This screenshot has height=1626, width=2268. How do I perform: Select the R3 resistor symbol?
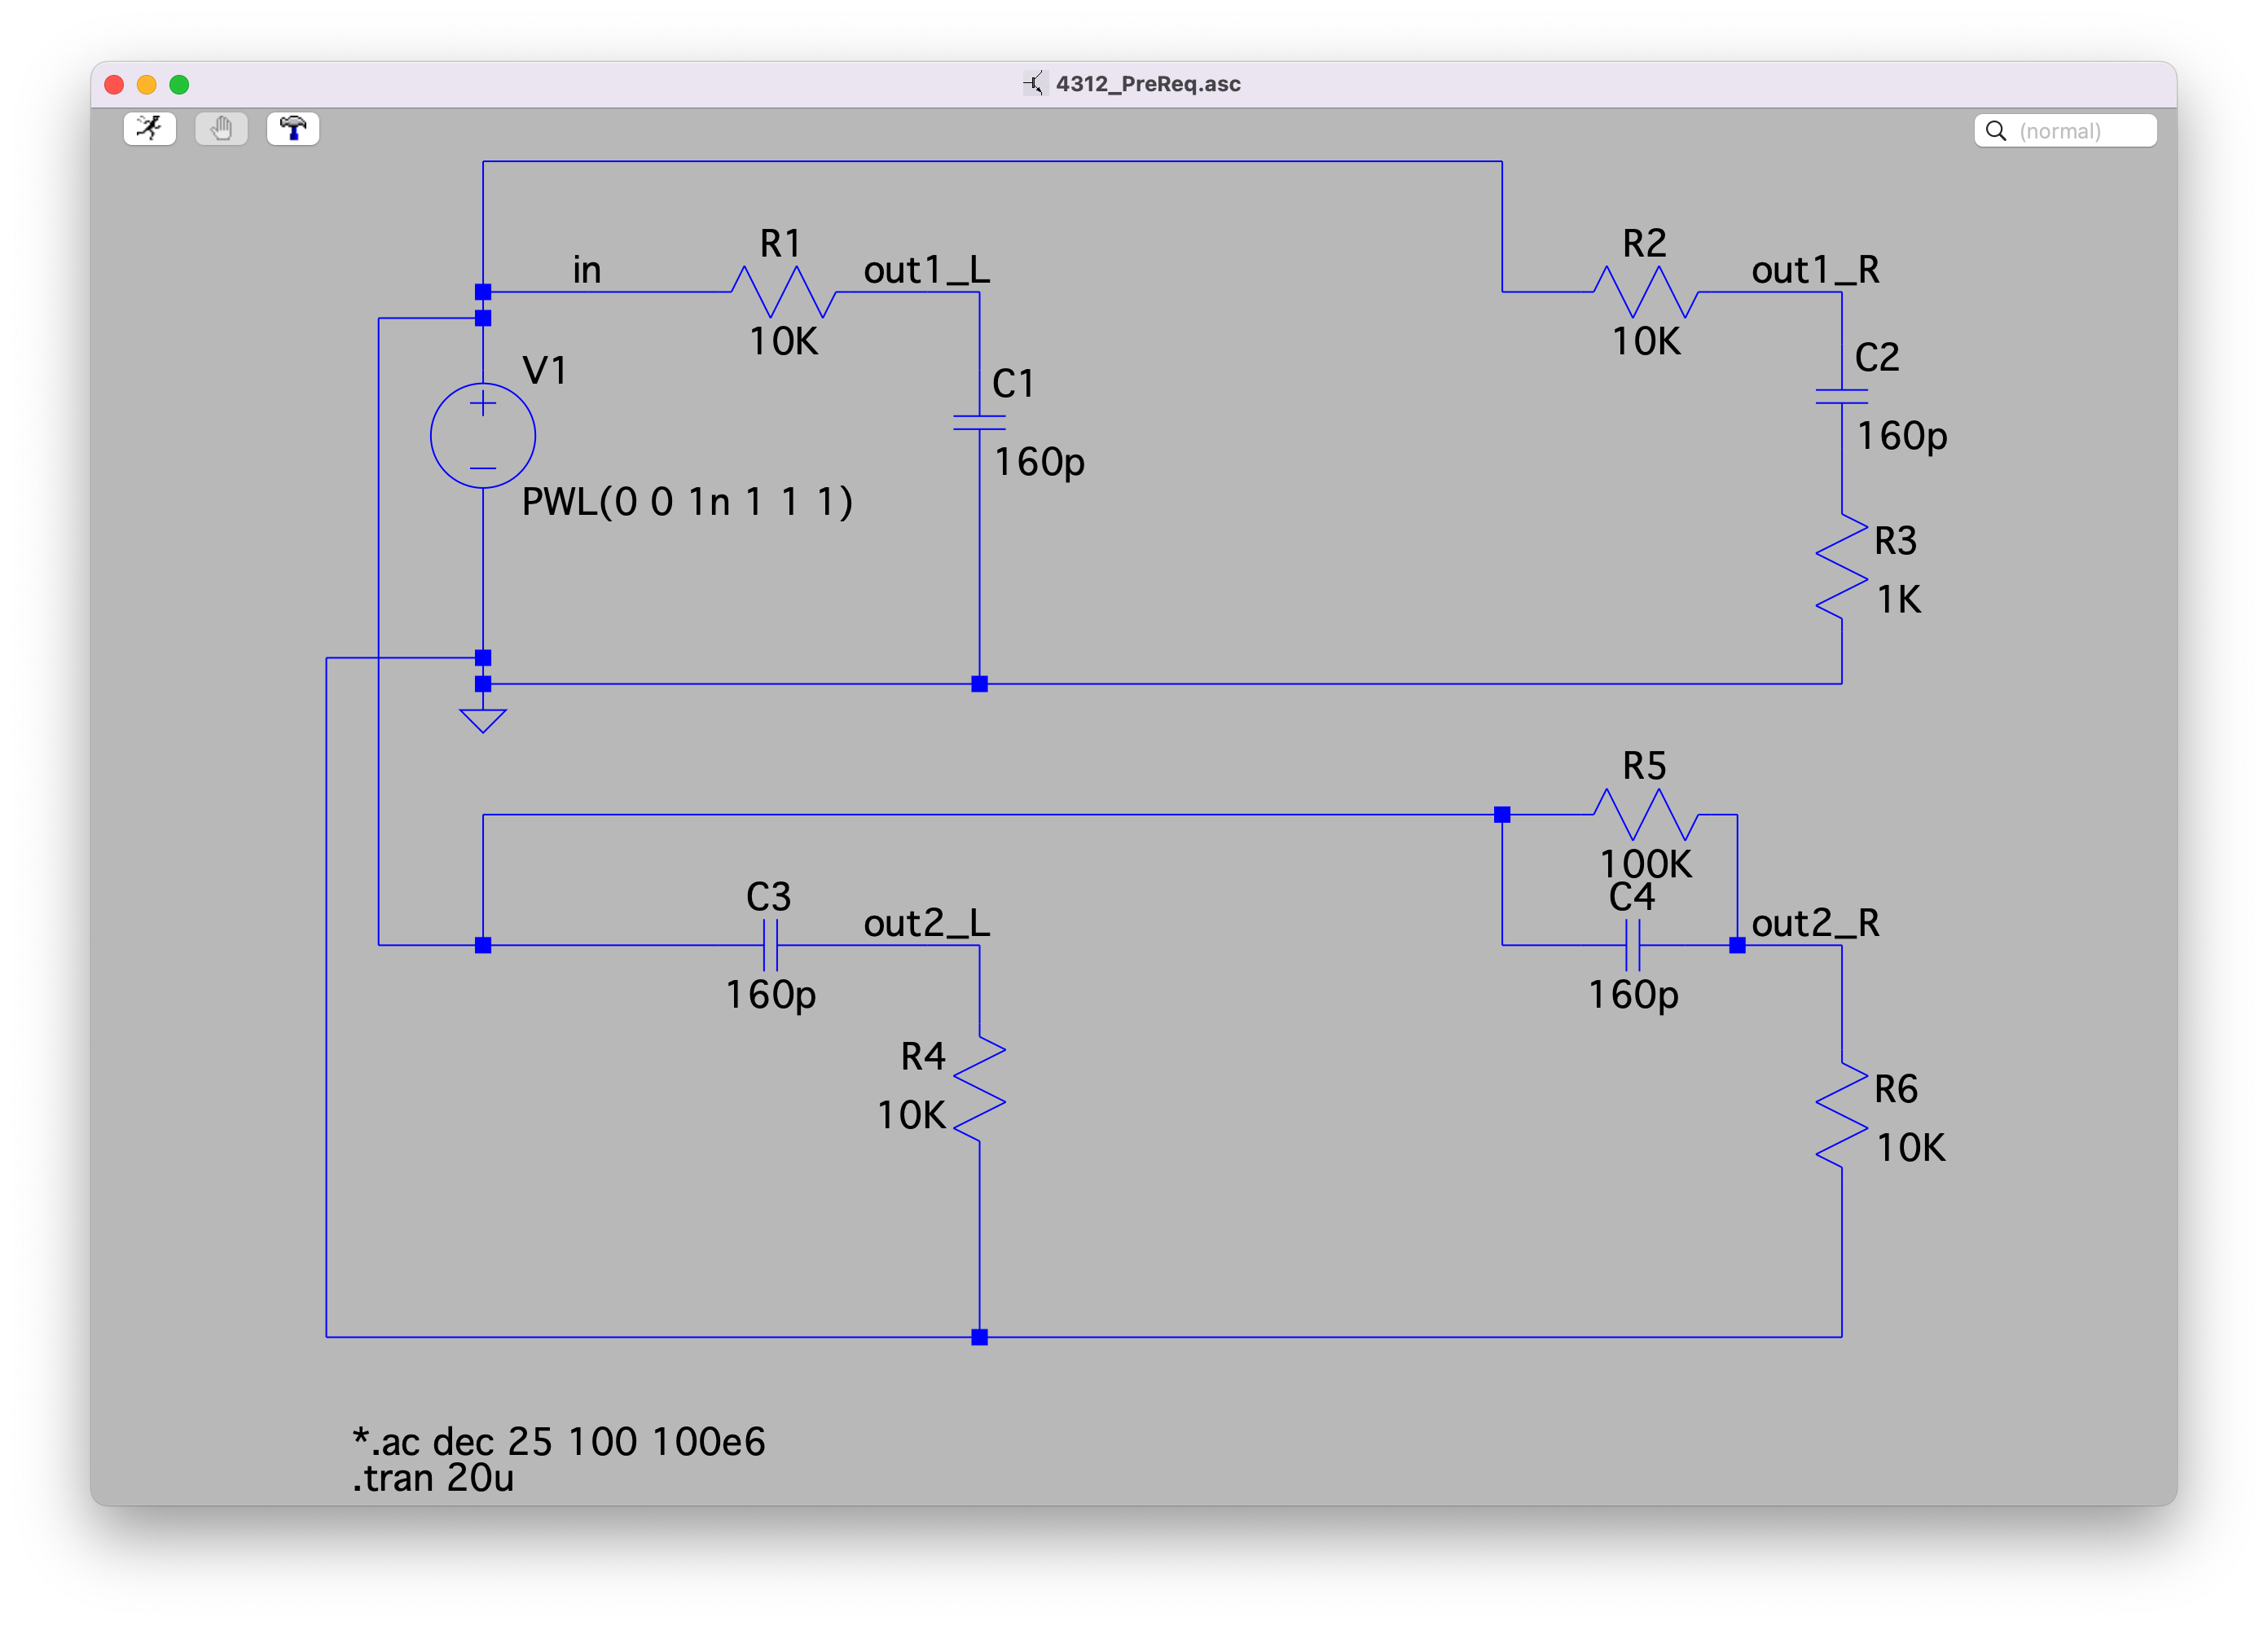1841,567
